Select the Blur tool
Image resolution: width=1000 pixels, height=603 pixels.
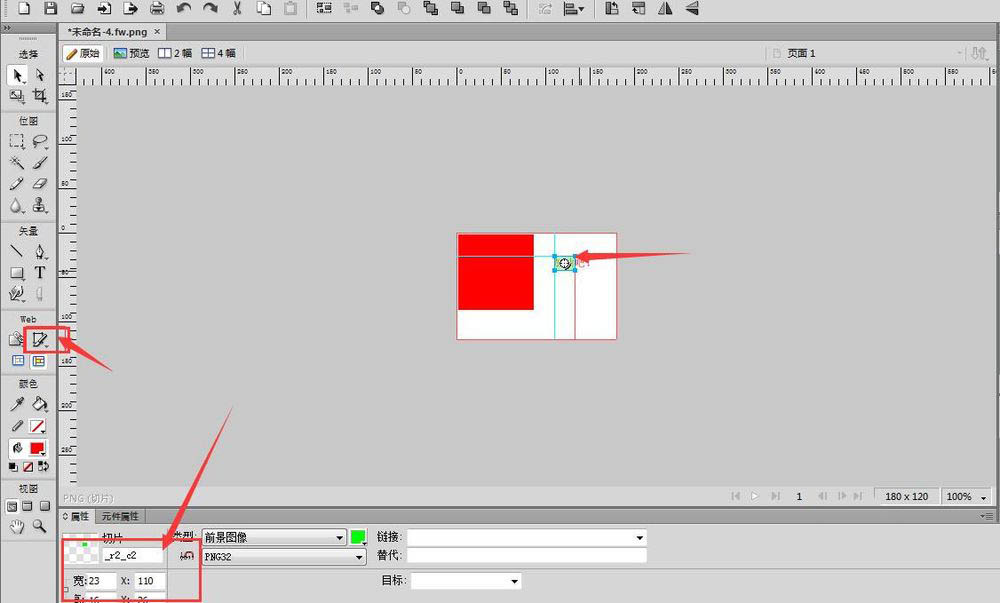point(17,205)
